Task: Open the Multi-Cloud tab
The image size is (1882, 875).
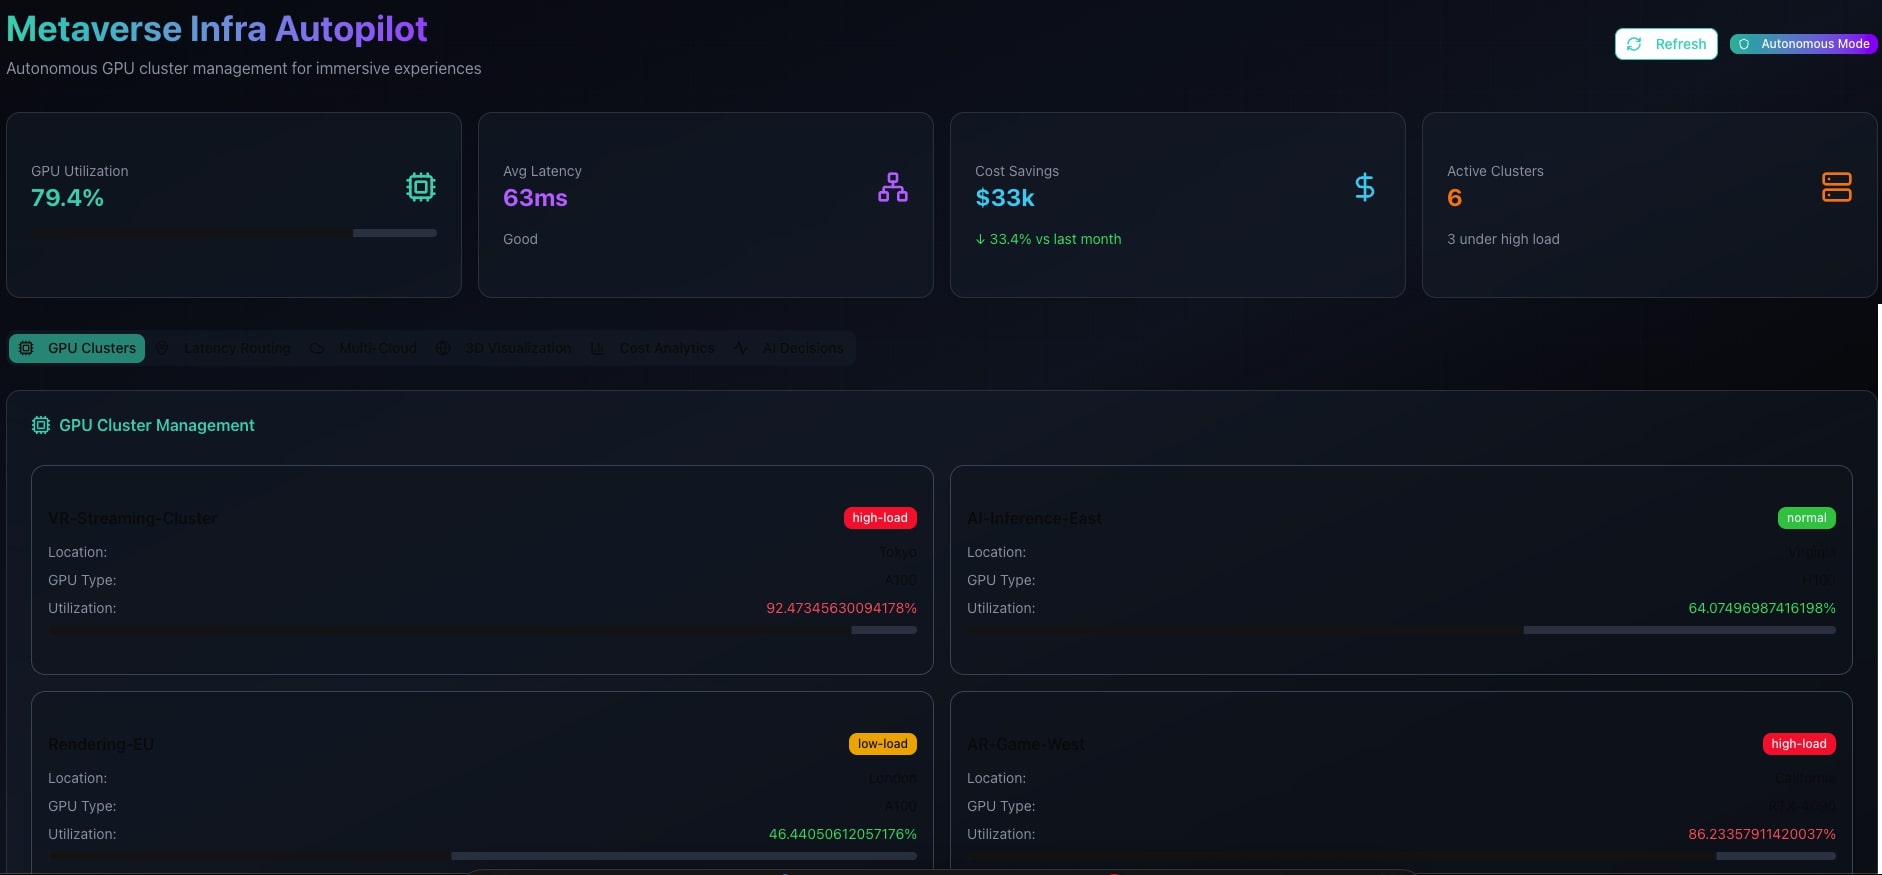Action: pos(363,348)
